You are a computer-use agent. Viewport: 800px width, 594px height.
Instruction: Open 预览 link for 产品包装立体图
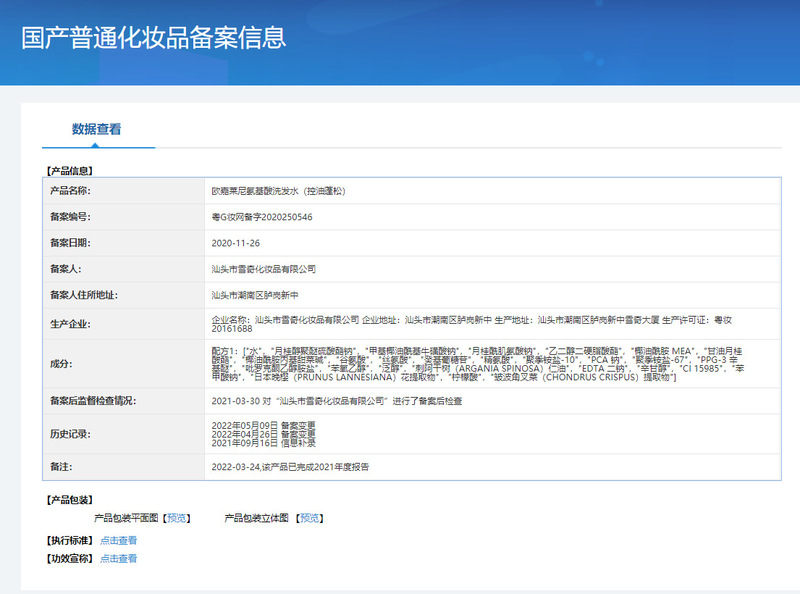[x=311, y=518]
